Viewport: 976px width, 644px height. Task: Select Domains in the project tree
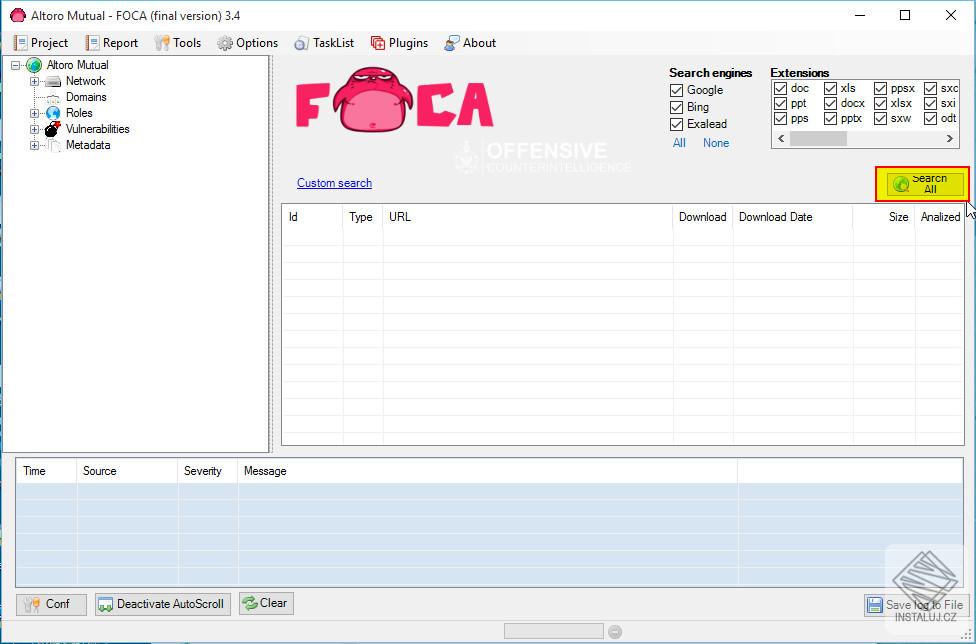click(x=86, y=97)
